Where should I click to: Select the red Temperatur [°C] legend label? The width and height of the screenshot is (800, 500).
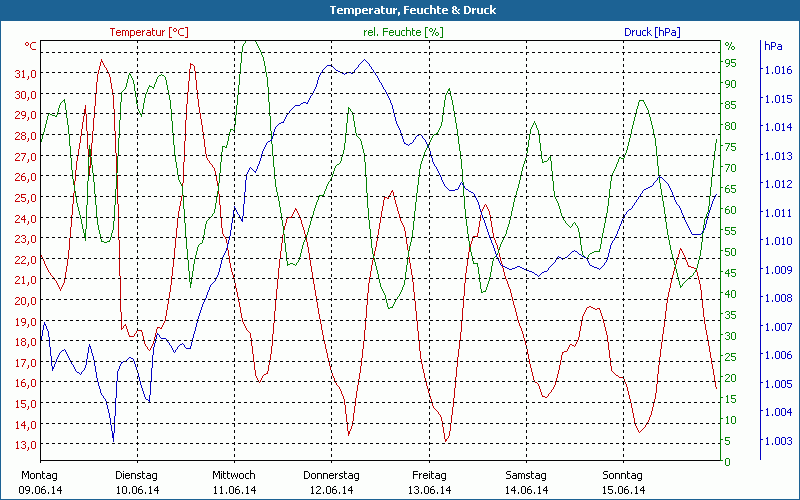click(149, 32)
